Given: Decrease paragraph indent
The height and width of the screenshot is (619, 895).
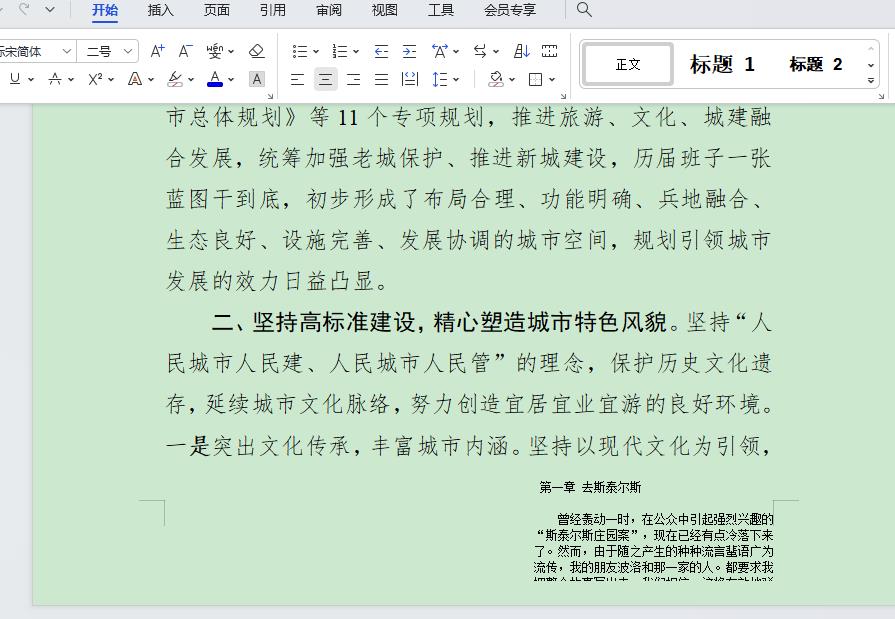Looking at the screenshot, I should 381,51.
